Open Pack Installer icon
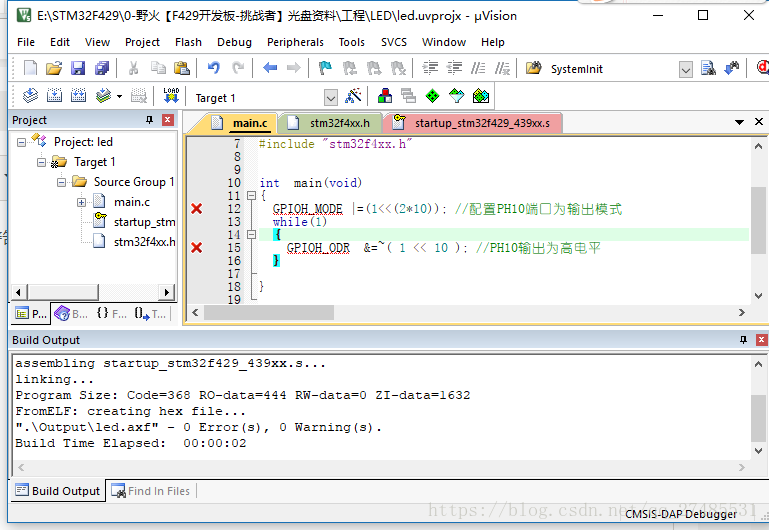Screen dimensions: 769x530 pyautogui.click(x=481, y=96)
